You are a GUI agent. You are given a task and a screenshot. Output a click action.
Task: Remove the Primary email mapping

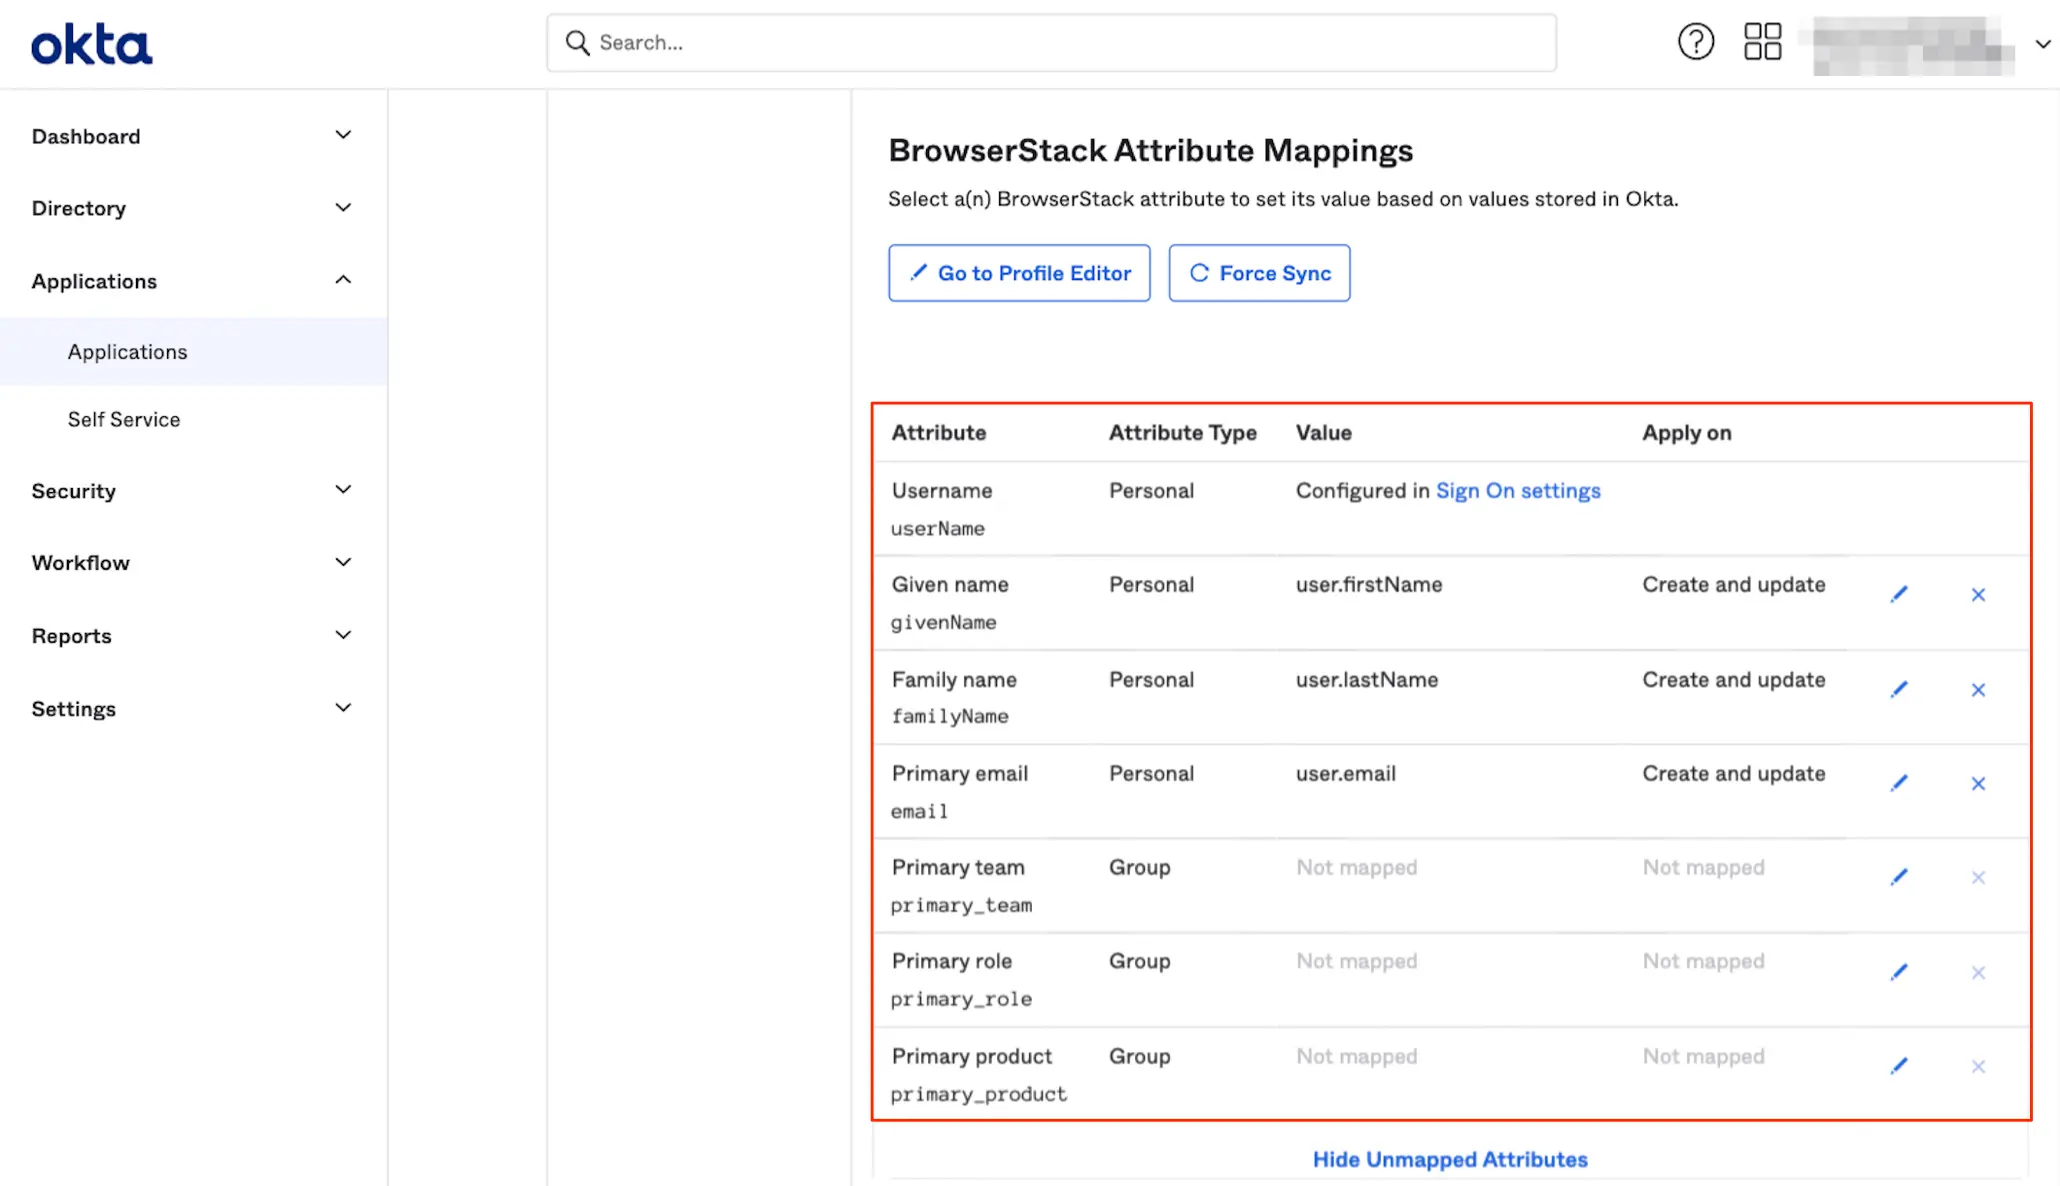(x=1978, y=783)
